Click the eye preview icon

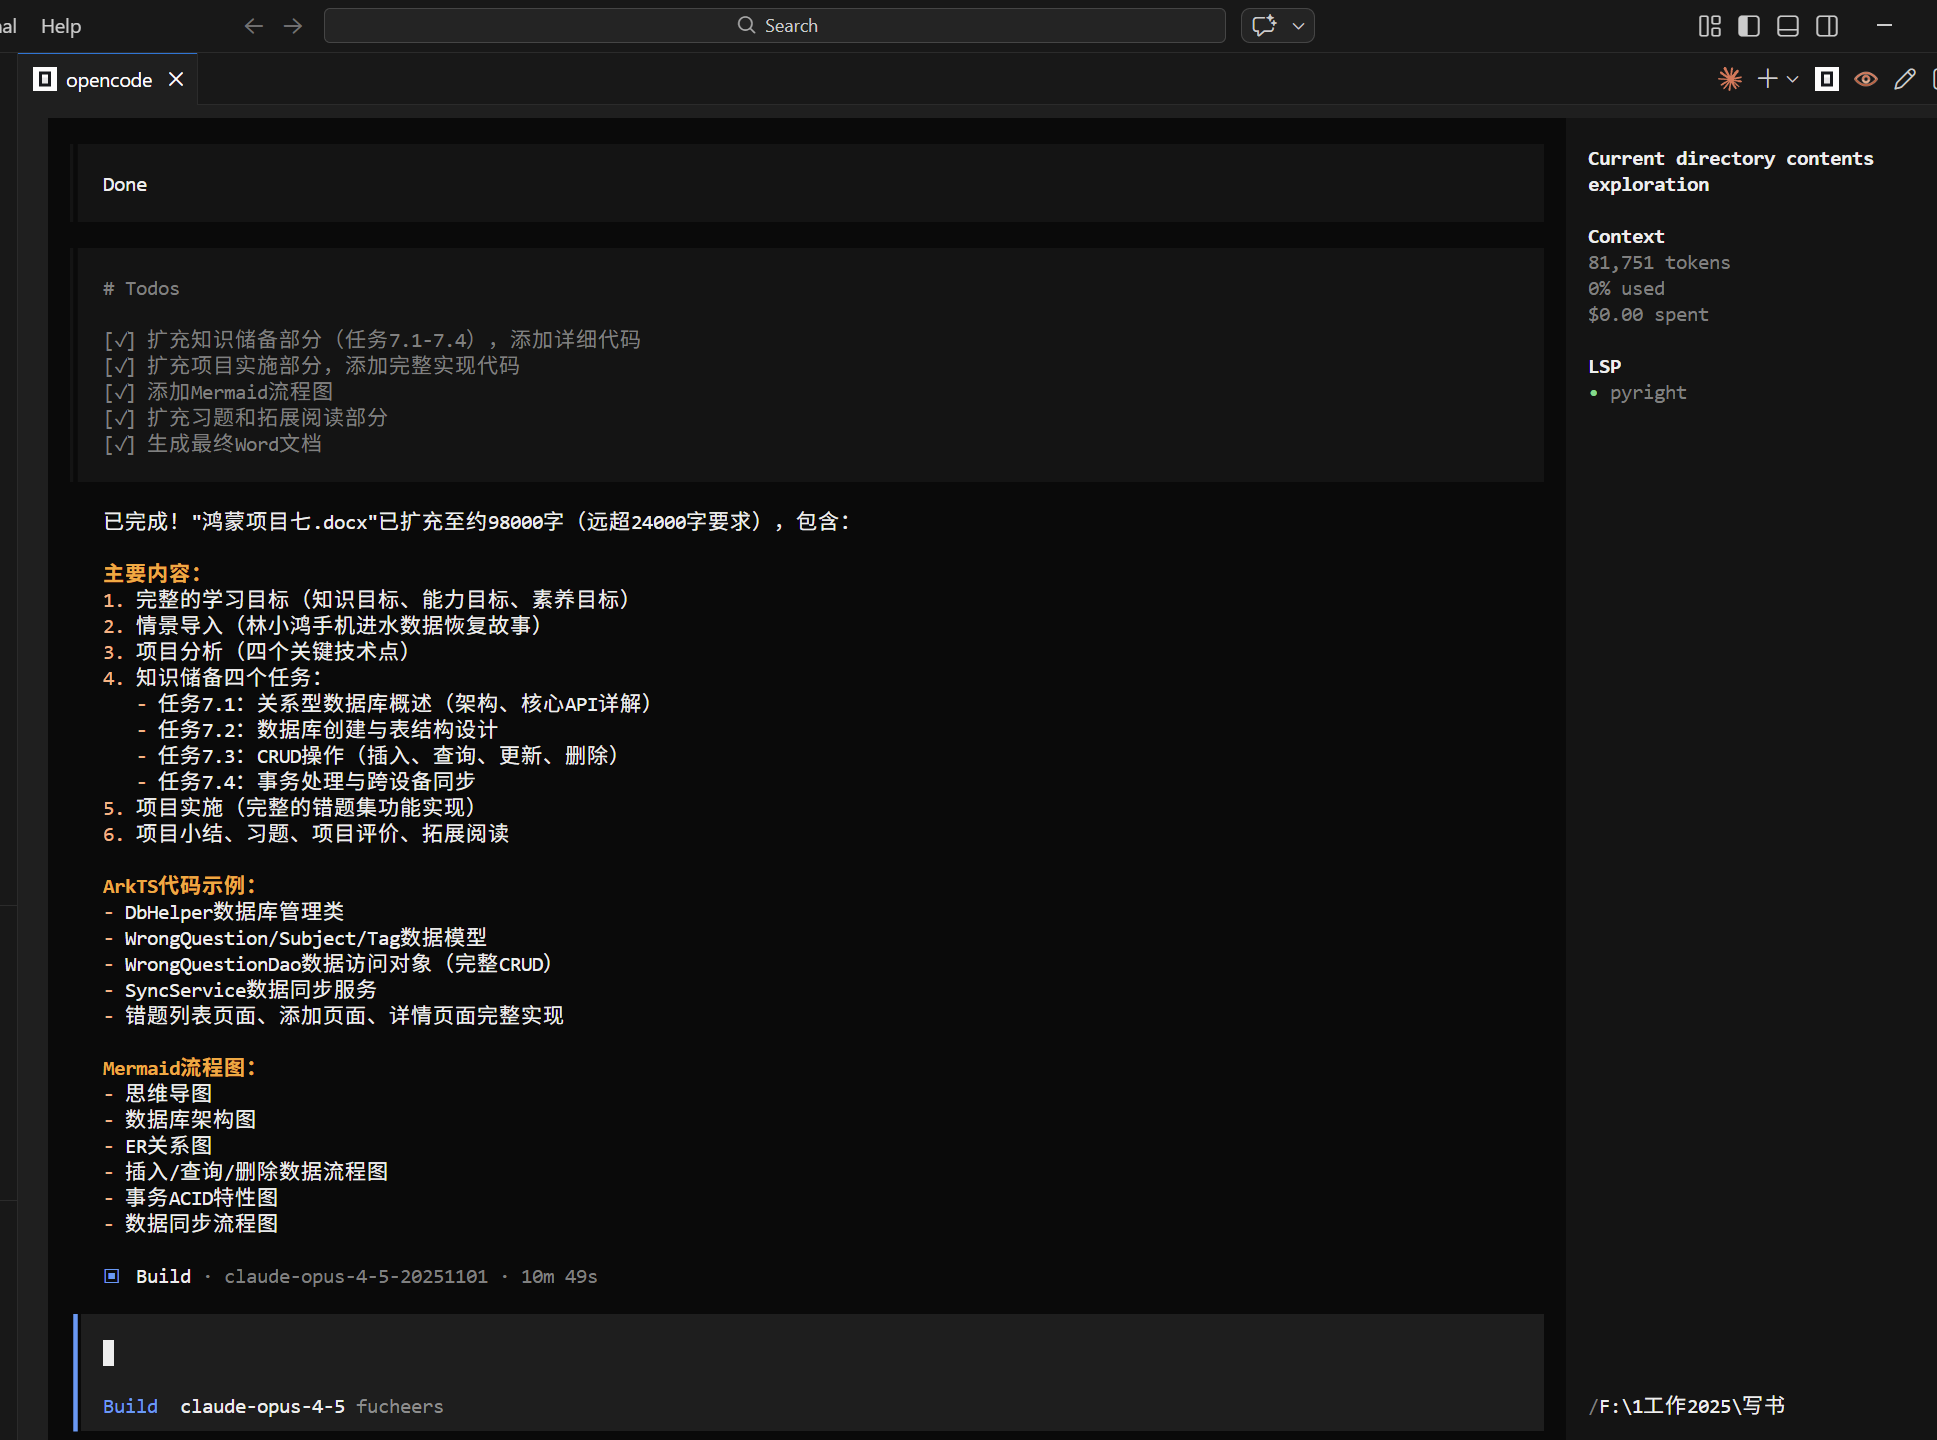(1866, 79)
